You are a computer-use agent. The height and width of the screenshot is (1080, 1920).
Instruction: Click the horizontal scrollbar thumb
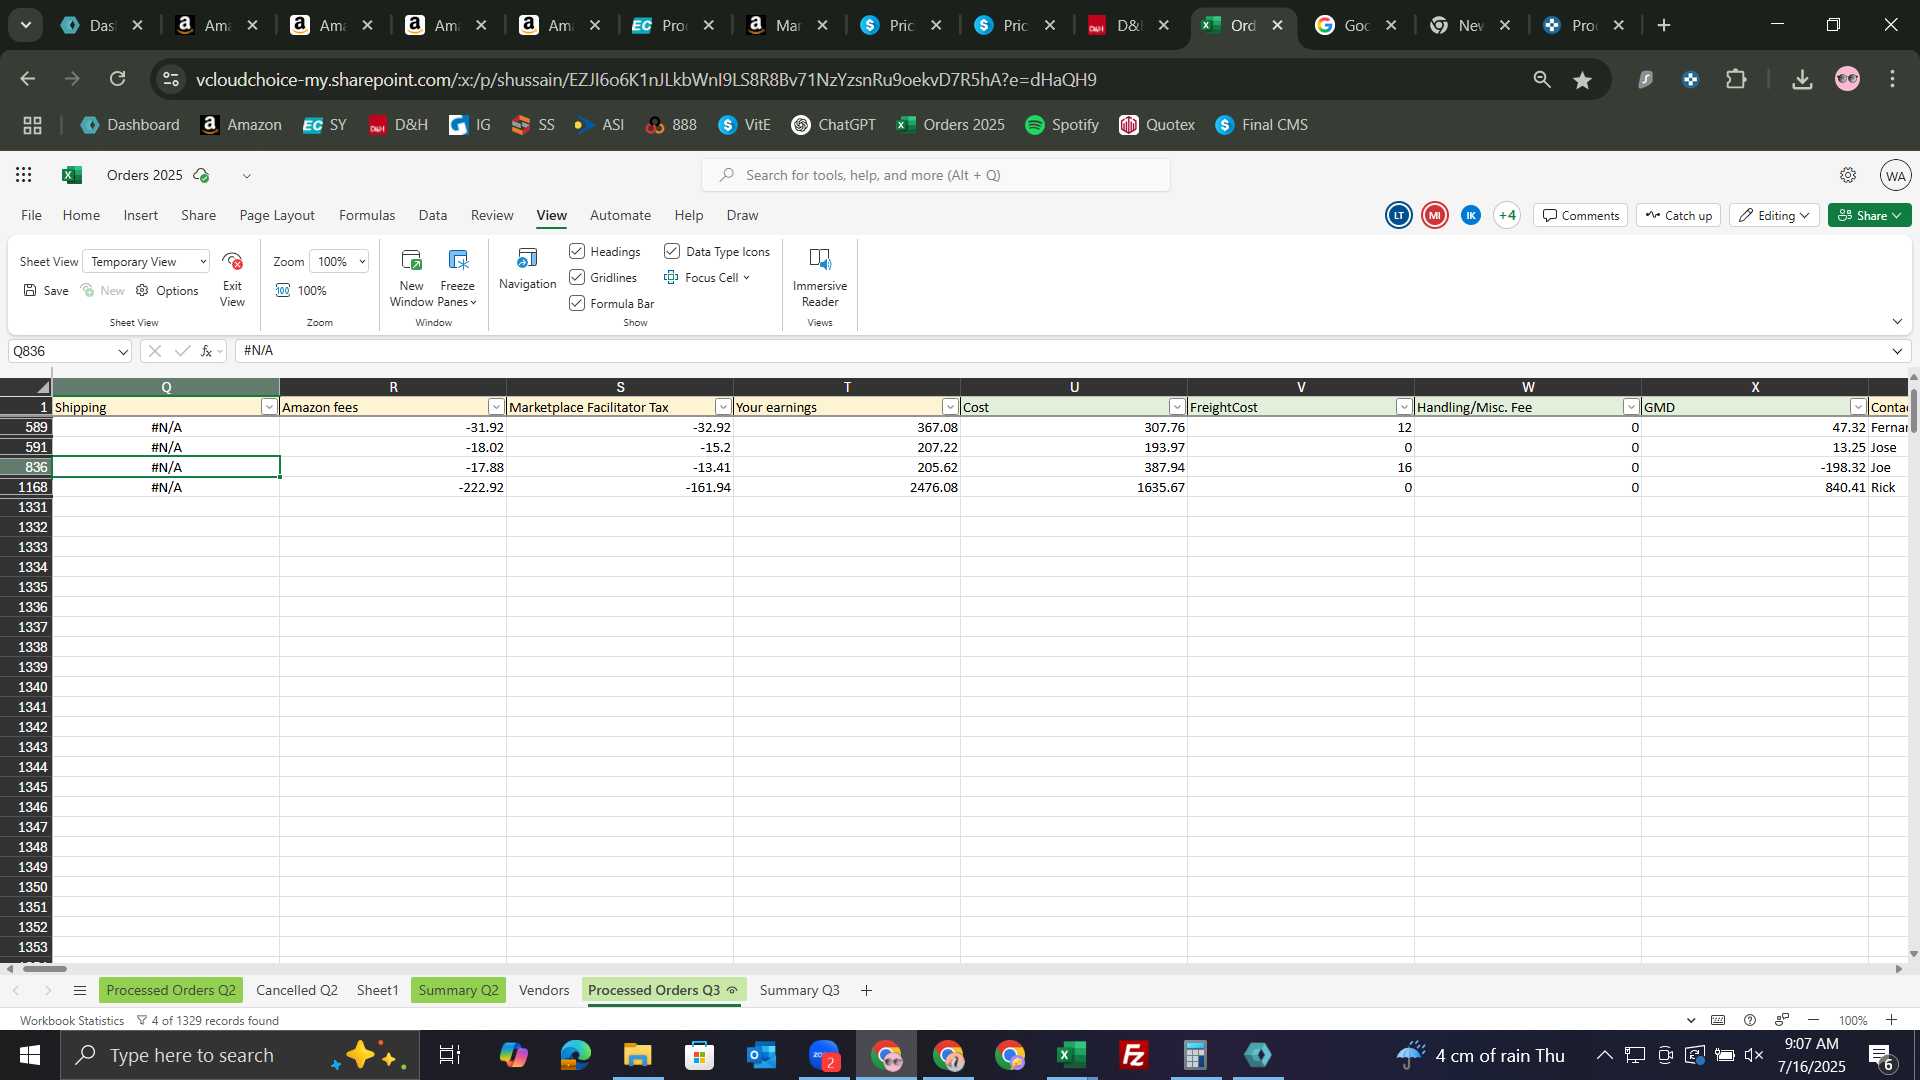click(45, 968)
